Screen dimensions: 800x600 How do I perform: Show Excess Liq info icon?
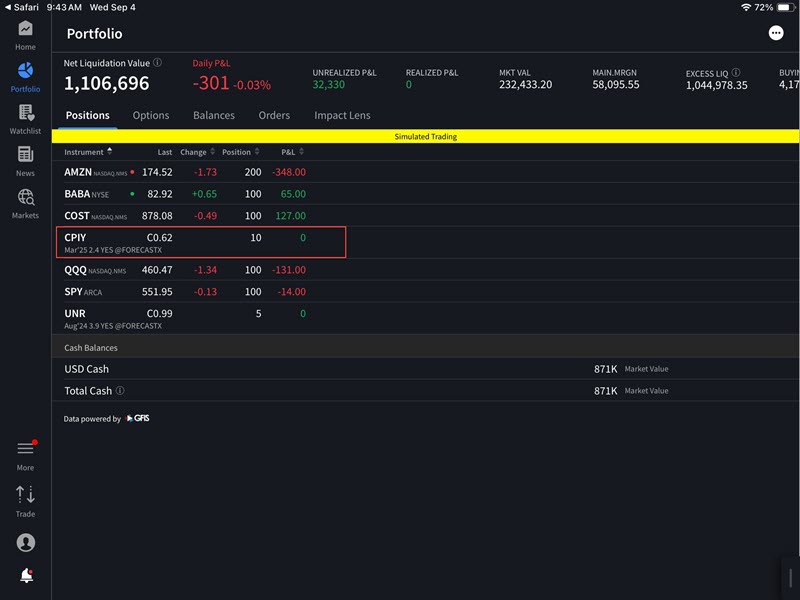736,72
